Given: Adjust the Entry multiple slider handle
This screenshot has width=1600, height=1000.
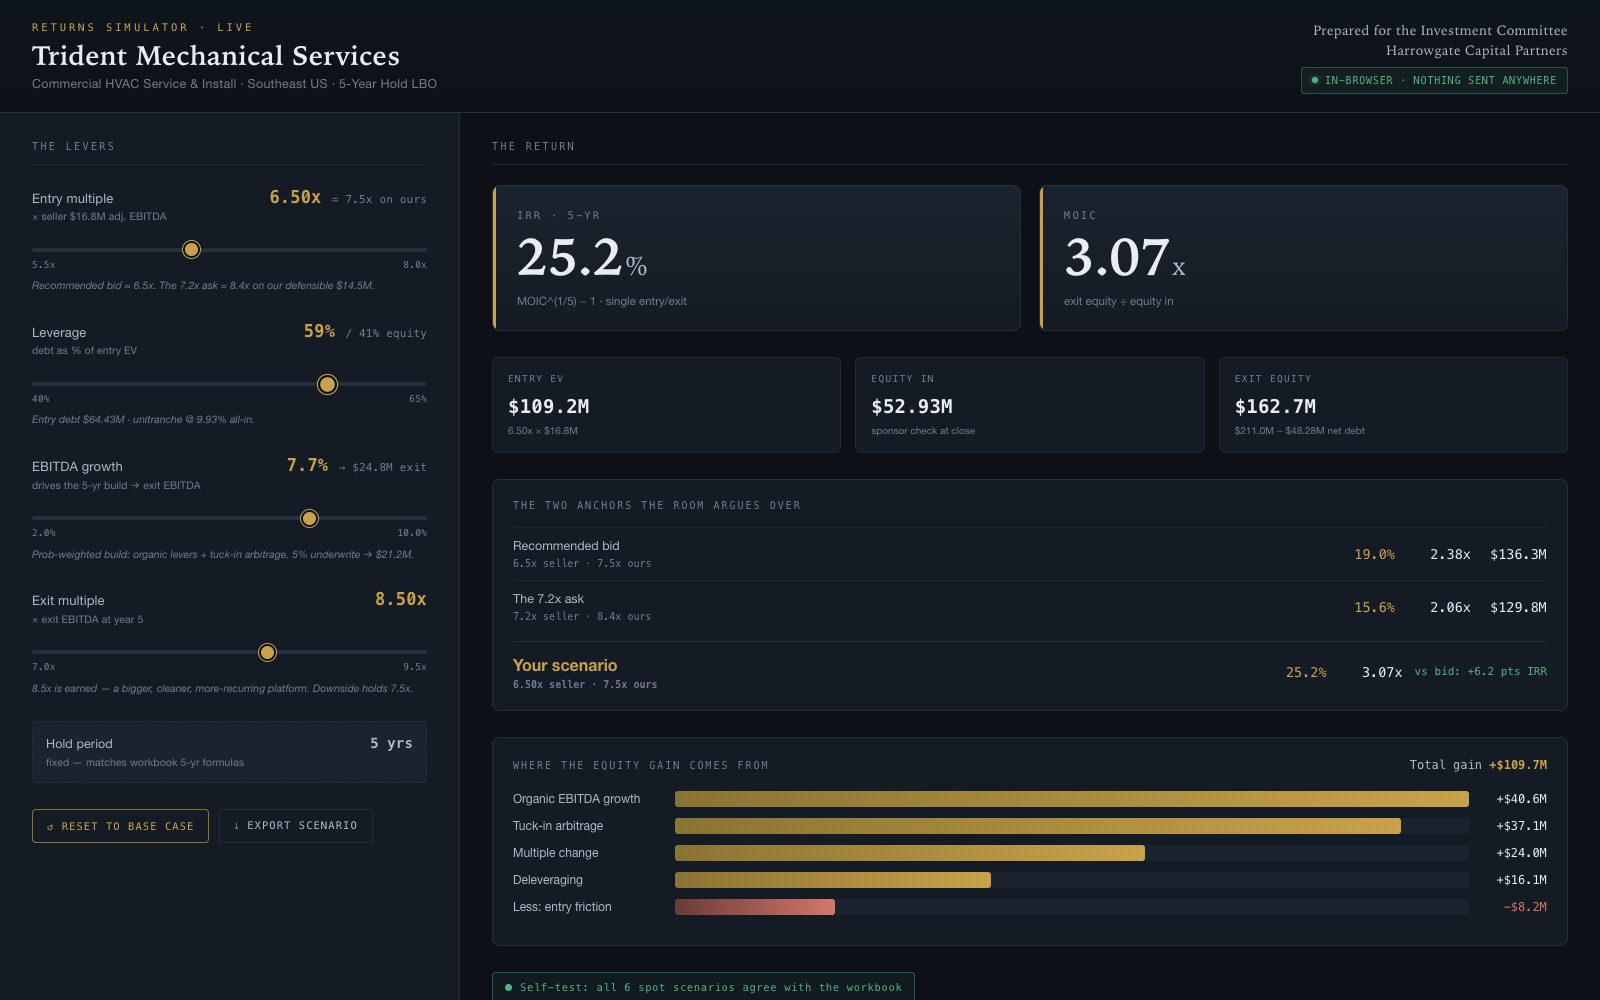Looking at the screenshot, I should 191,249.
